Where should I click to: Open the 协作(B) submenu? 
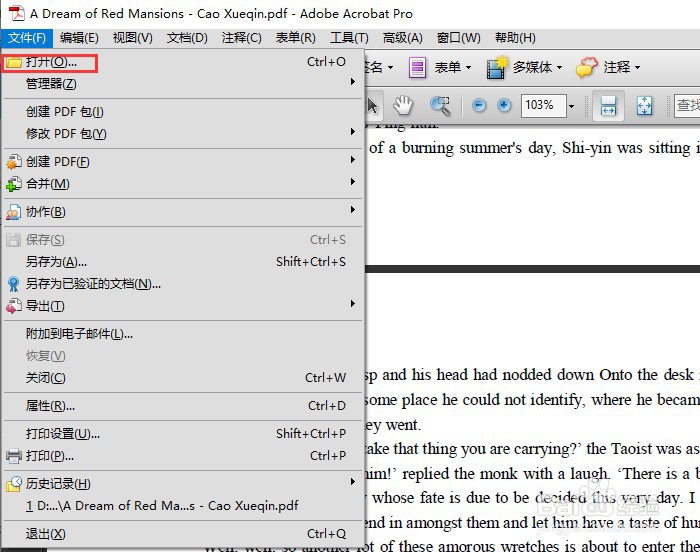(182, 212)
